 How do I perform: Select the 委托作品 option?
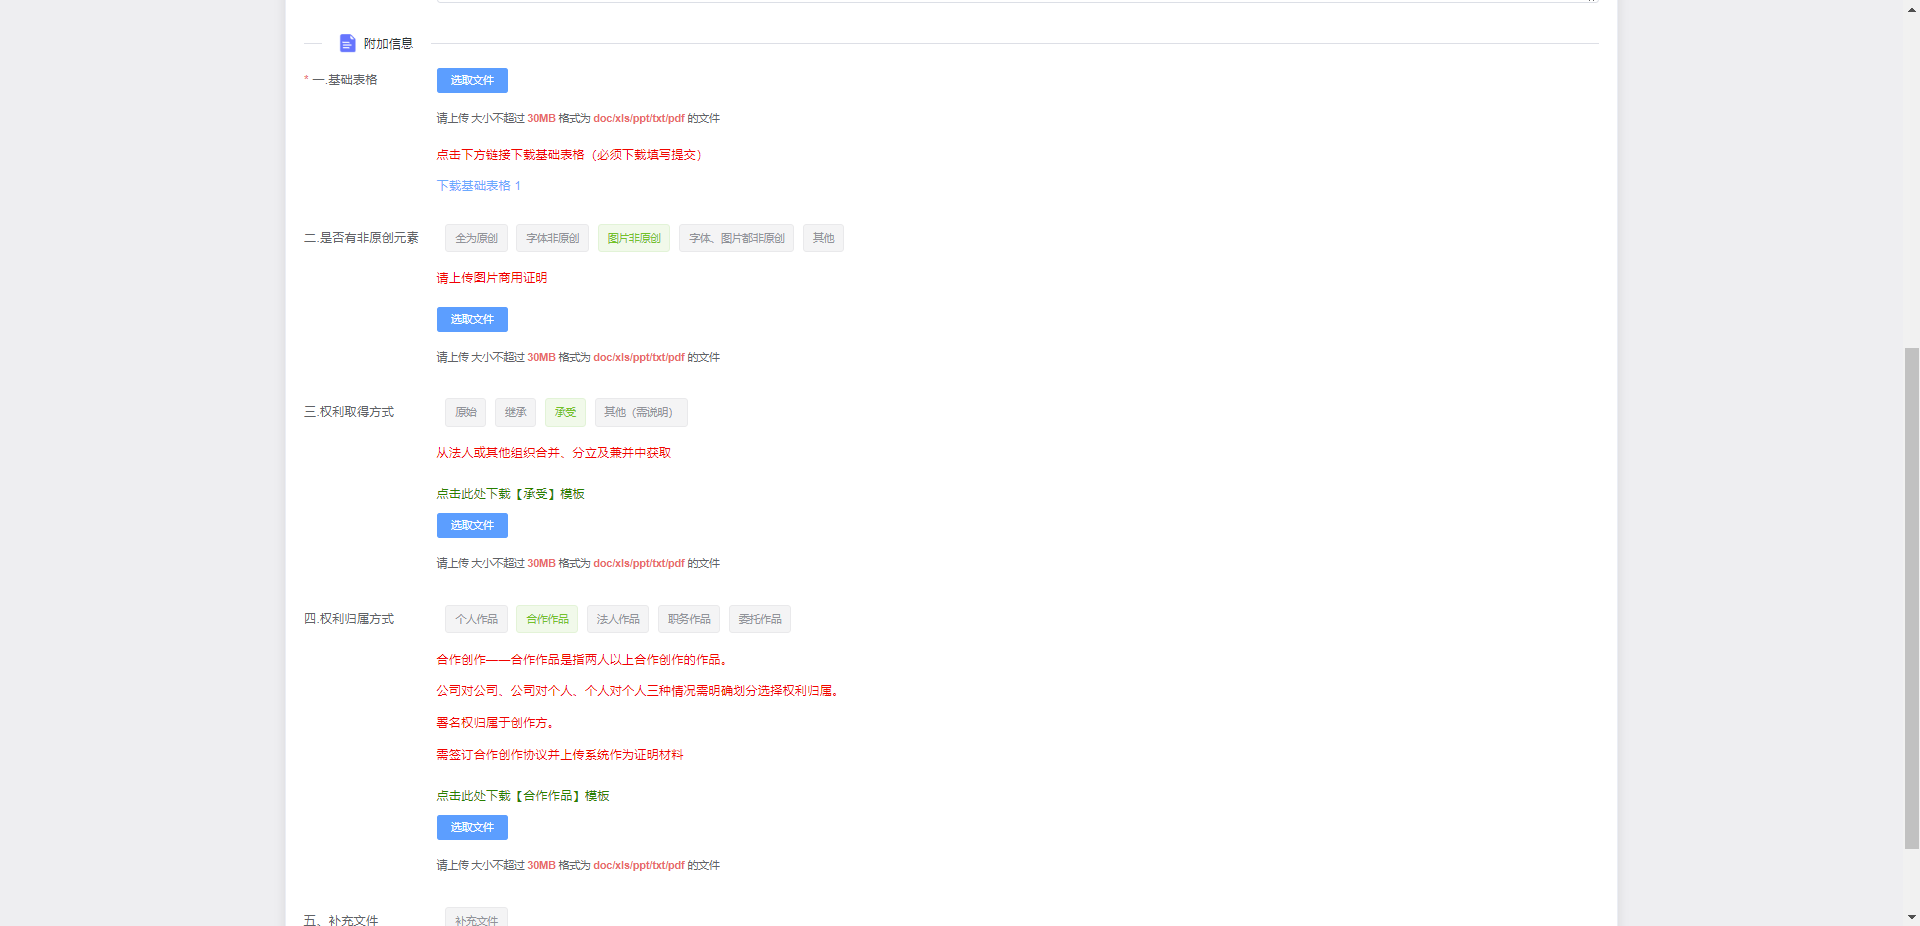pos(759,619)
